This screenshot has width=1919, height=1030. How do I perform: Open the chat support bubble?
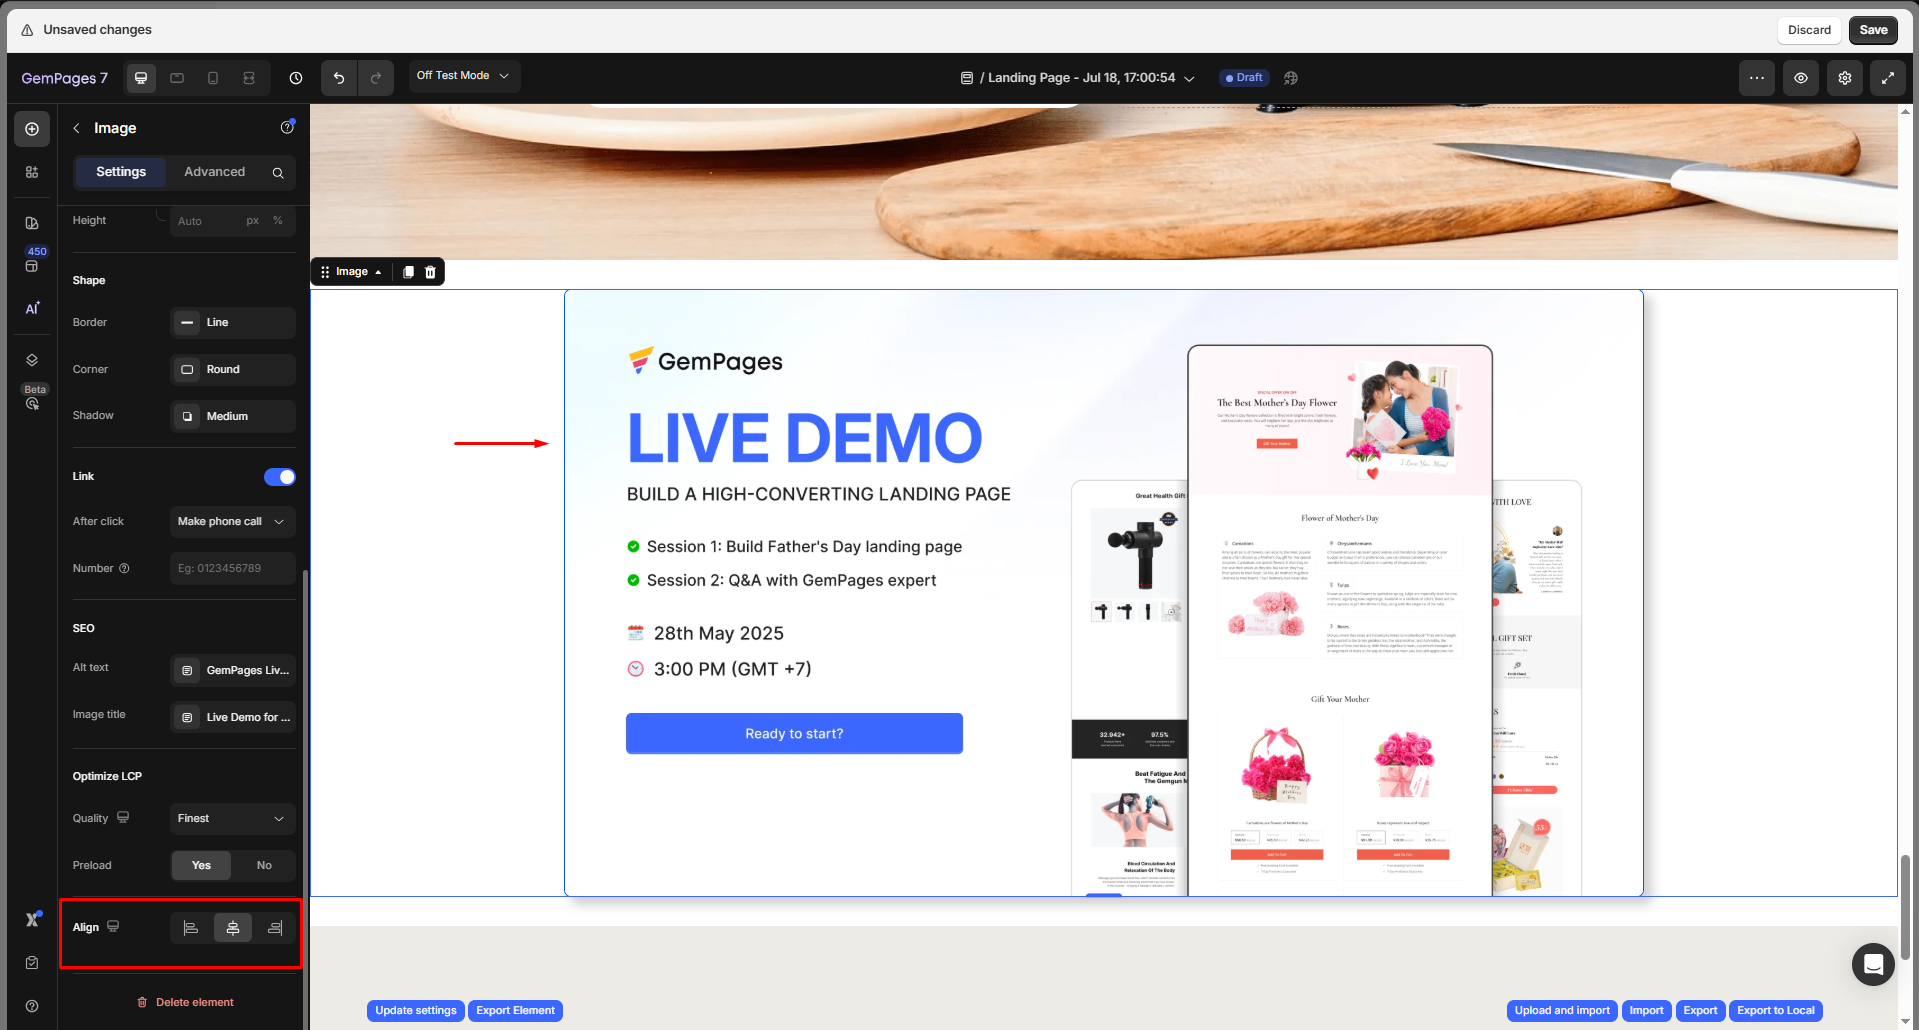[1872, 964]
